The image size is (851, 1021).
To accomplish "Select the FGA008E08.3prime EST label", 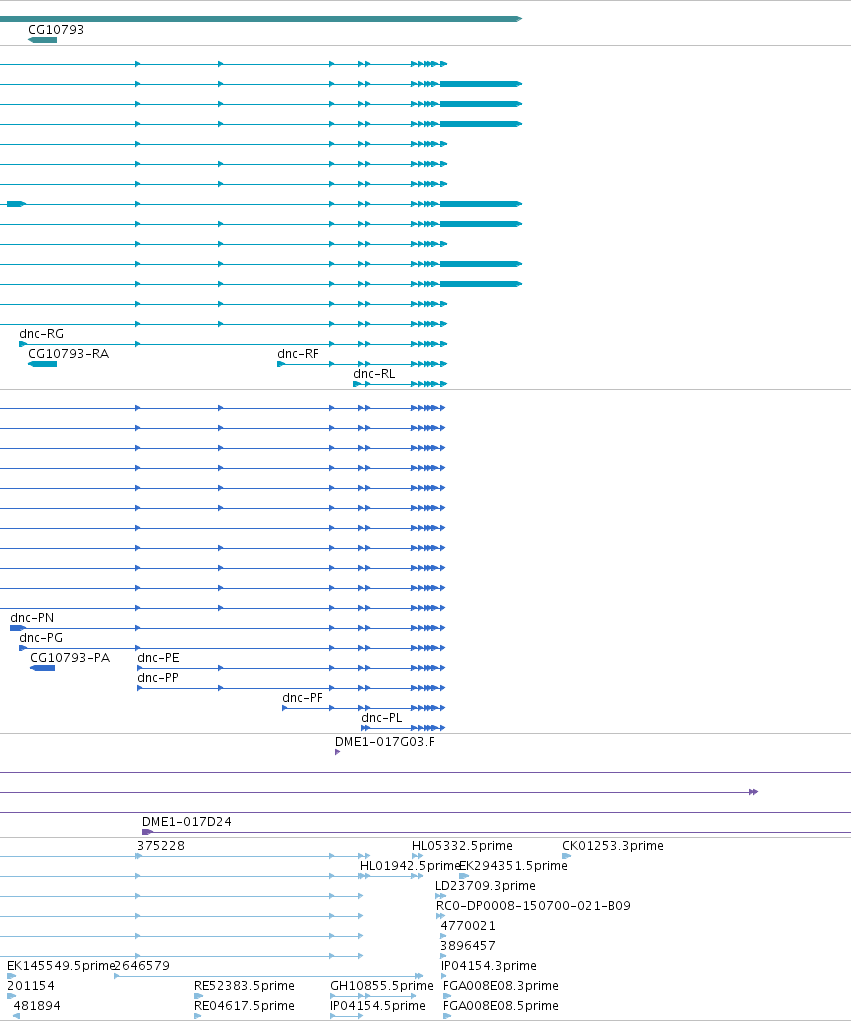I will [x=501, y=986].
